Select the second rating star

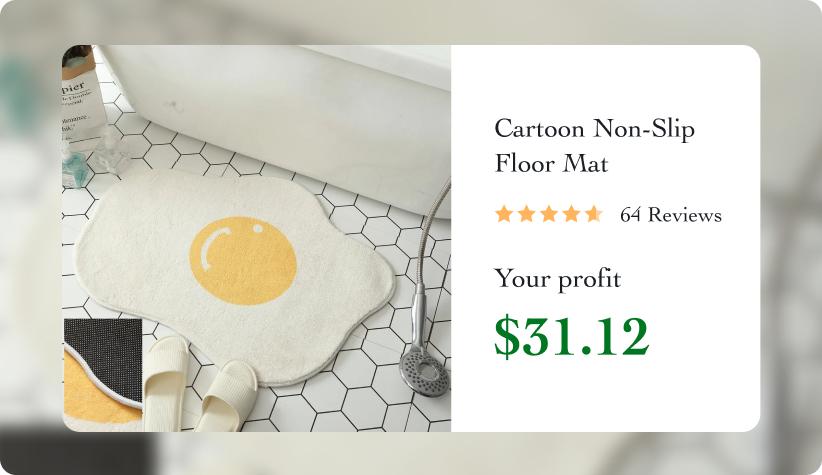tap(526, 214)
